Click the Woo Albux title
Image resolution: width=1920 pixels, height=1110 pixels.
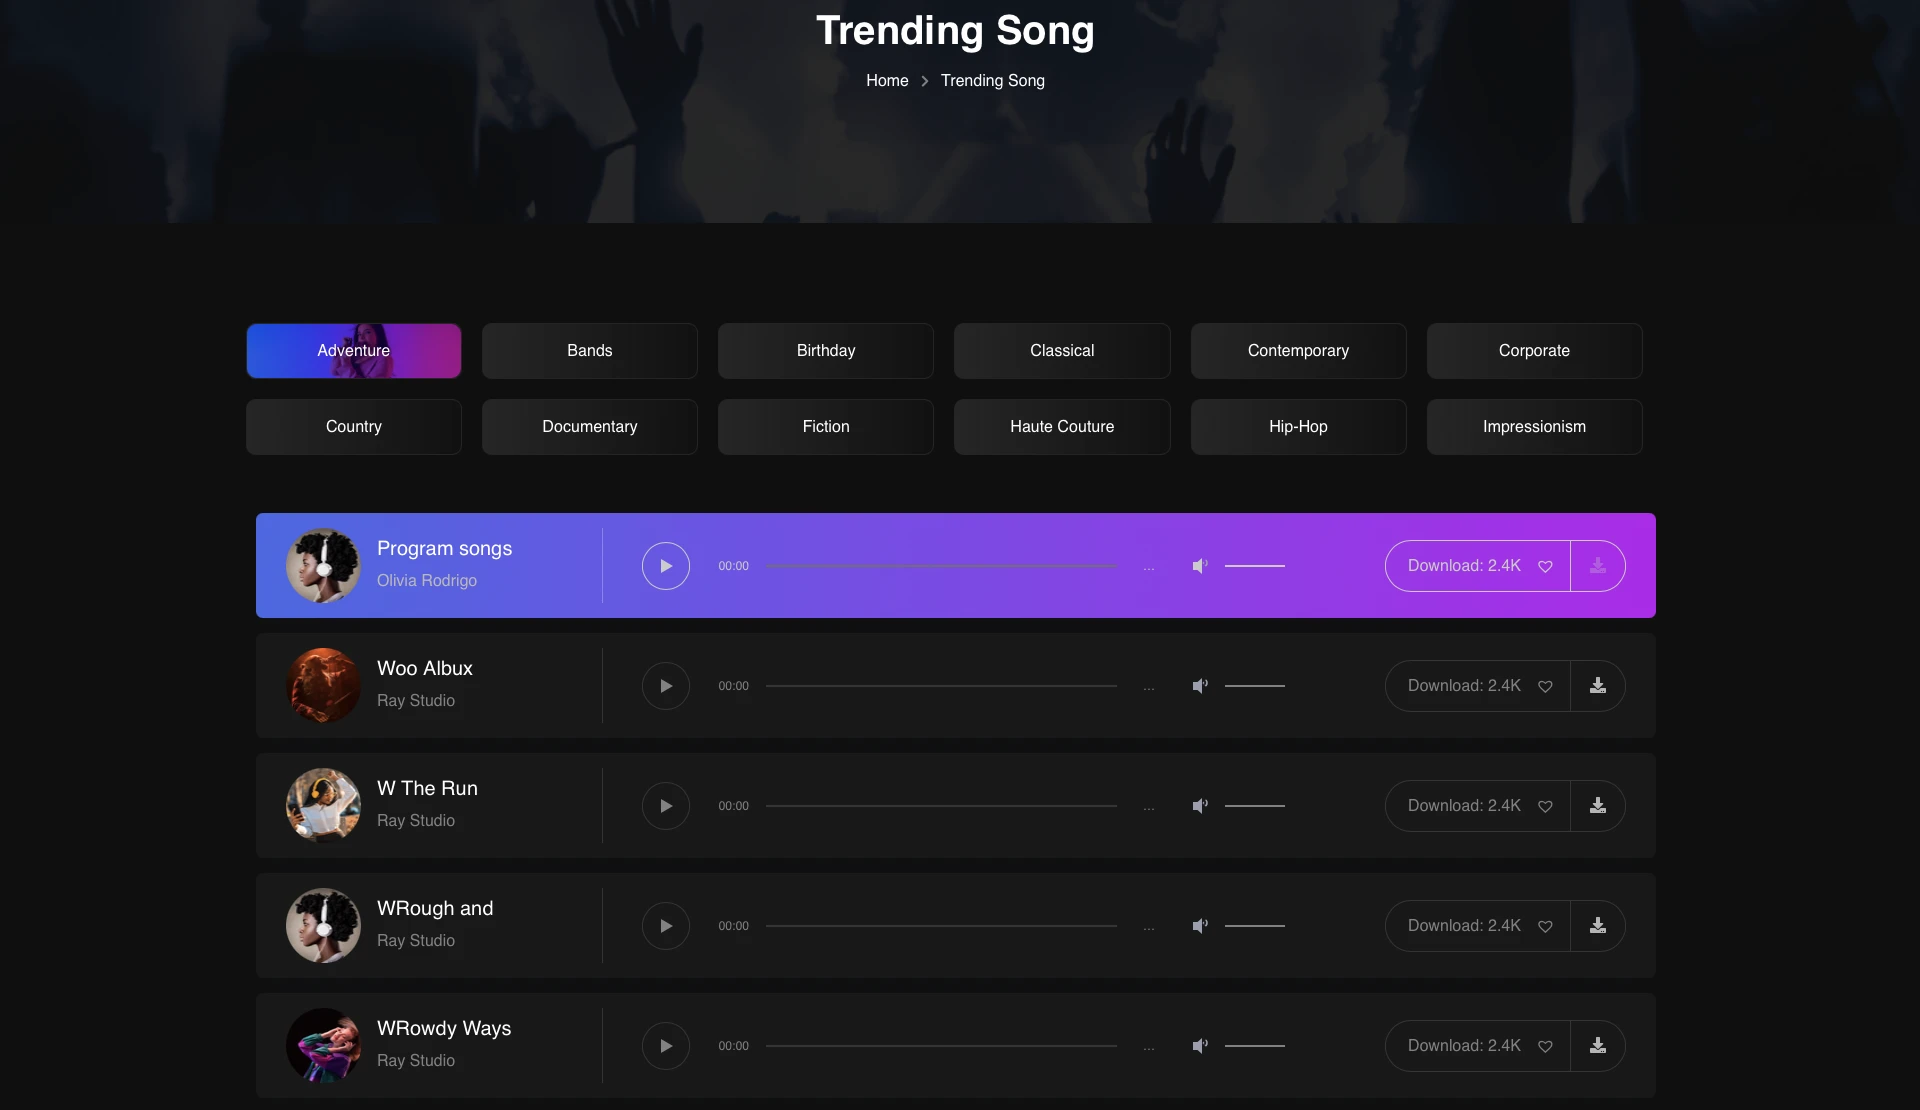point(425,669)
